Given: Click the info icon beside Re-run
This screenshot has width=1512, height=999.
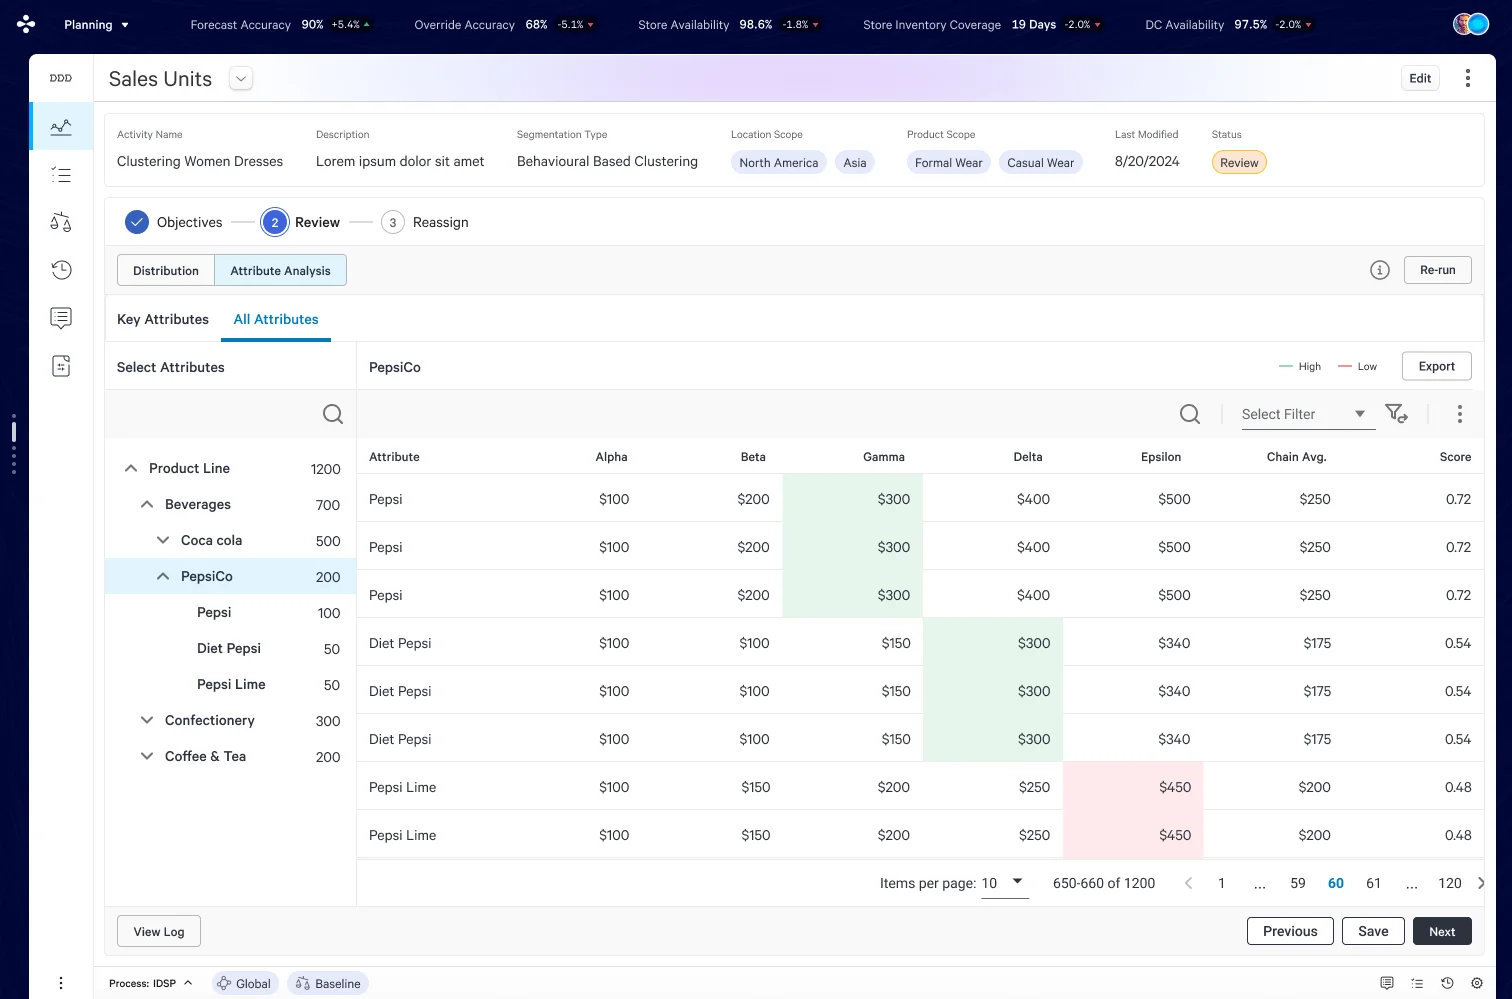Looking at the screenshot, I should click(x=1380, y=270).
